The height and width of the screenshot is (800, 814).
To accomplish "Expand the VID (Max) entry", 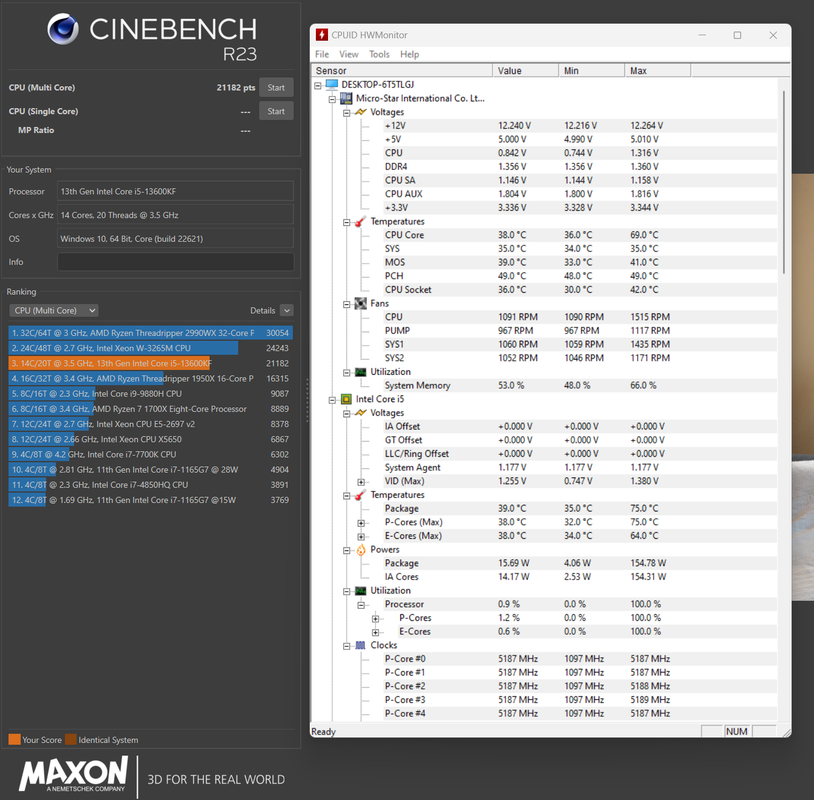I will pyautogui.click(x=361, y=482).
